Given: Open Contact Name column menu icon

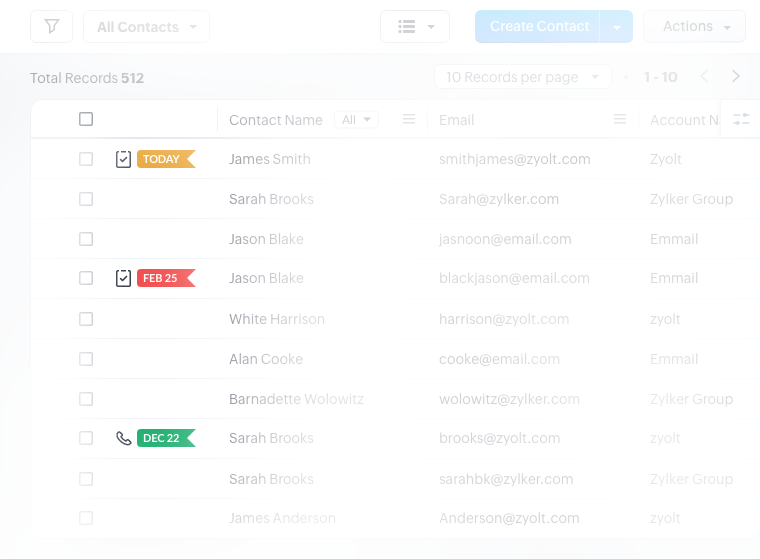Looking at the screenshot, I should (409, 119).
